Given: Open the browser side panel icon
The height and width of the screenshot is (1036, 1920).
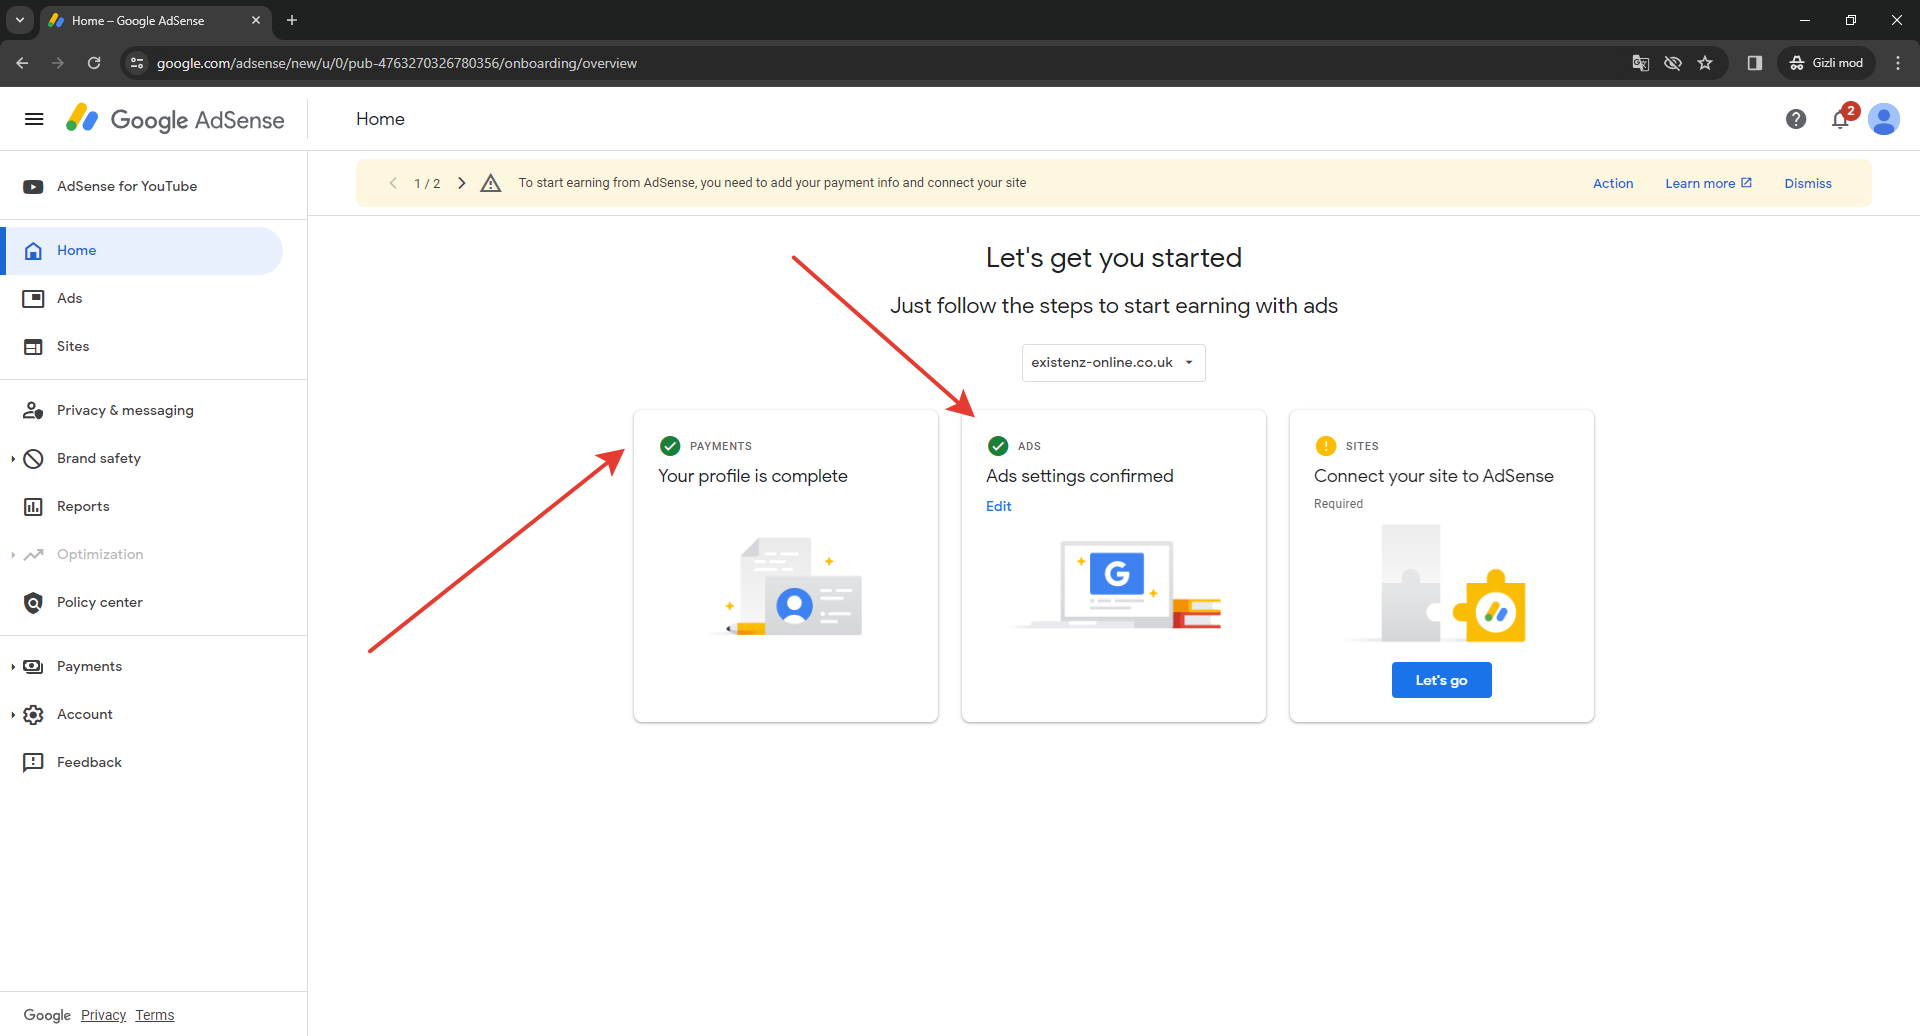Looking at the screenshot, I should coord(1754,63).
